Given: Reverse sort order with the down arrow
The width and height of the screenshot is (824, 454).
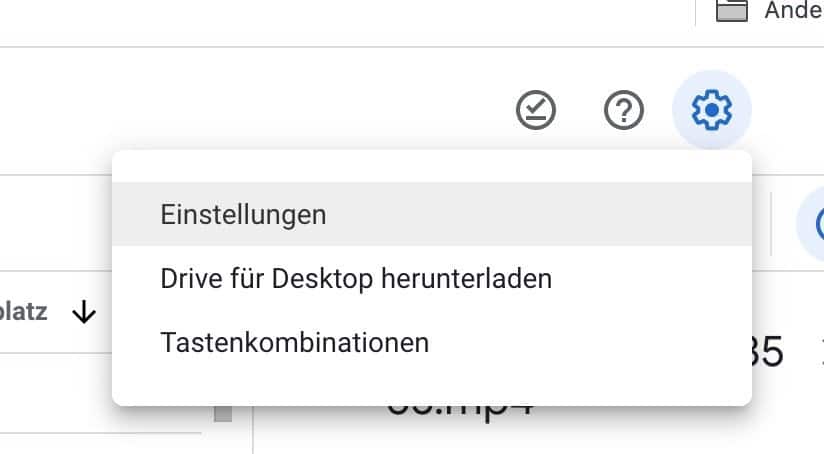Looking at the screenshot, I should [x=84, y=313].
